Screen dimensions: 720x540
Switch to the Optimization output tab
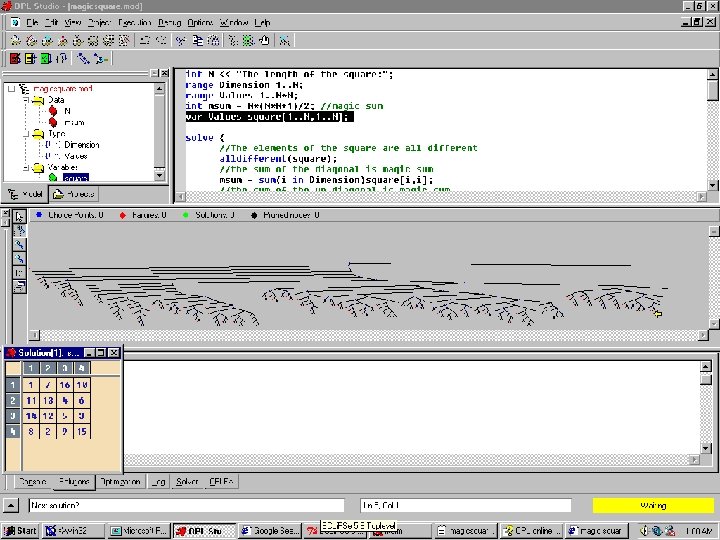pyautogui.click(x=119, y=481)
